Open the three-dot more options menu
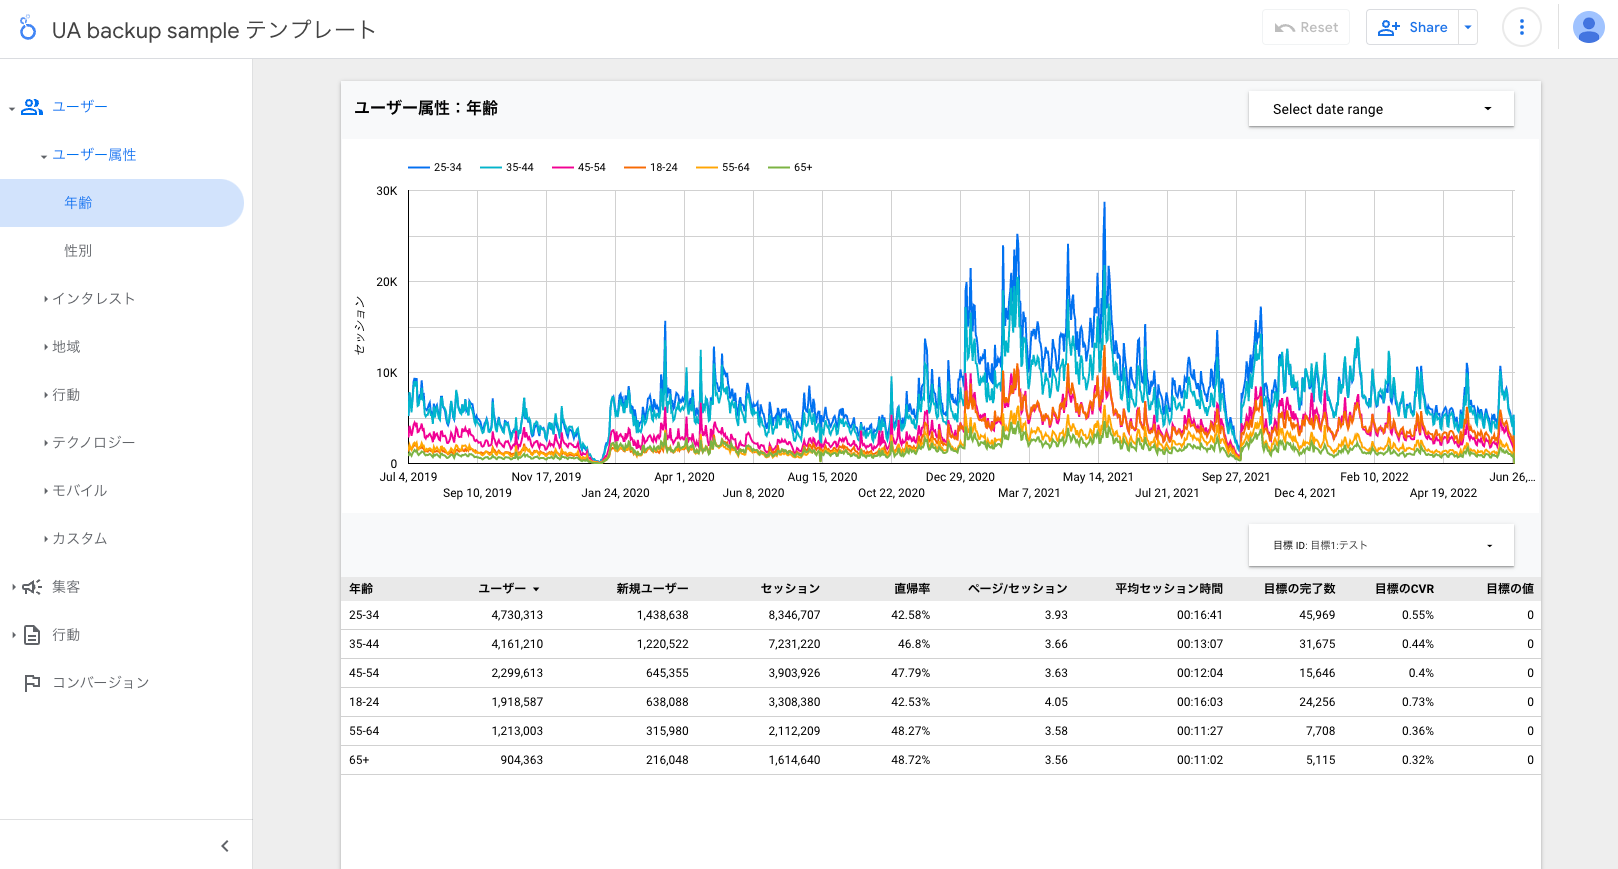Image resolution: width=1618 pixels, height=869 pixels. pyautogui.click(x=1522, y=28)
